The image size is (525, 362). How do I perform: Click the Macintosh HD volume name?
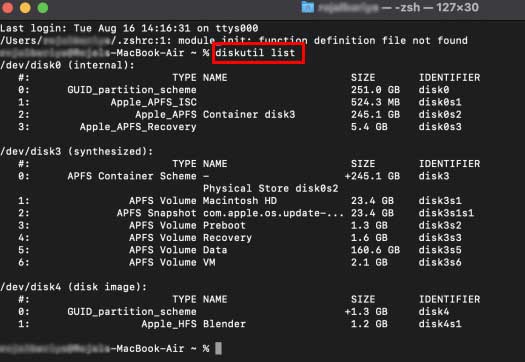[240, 201]
